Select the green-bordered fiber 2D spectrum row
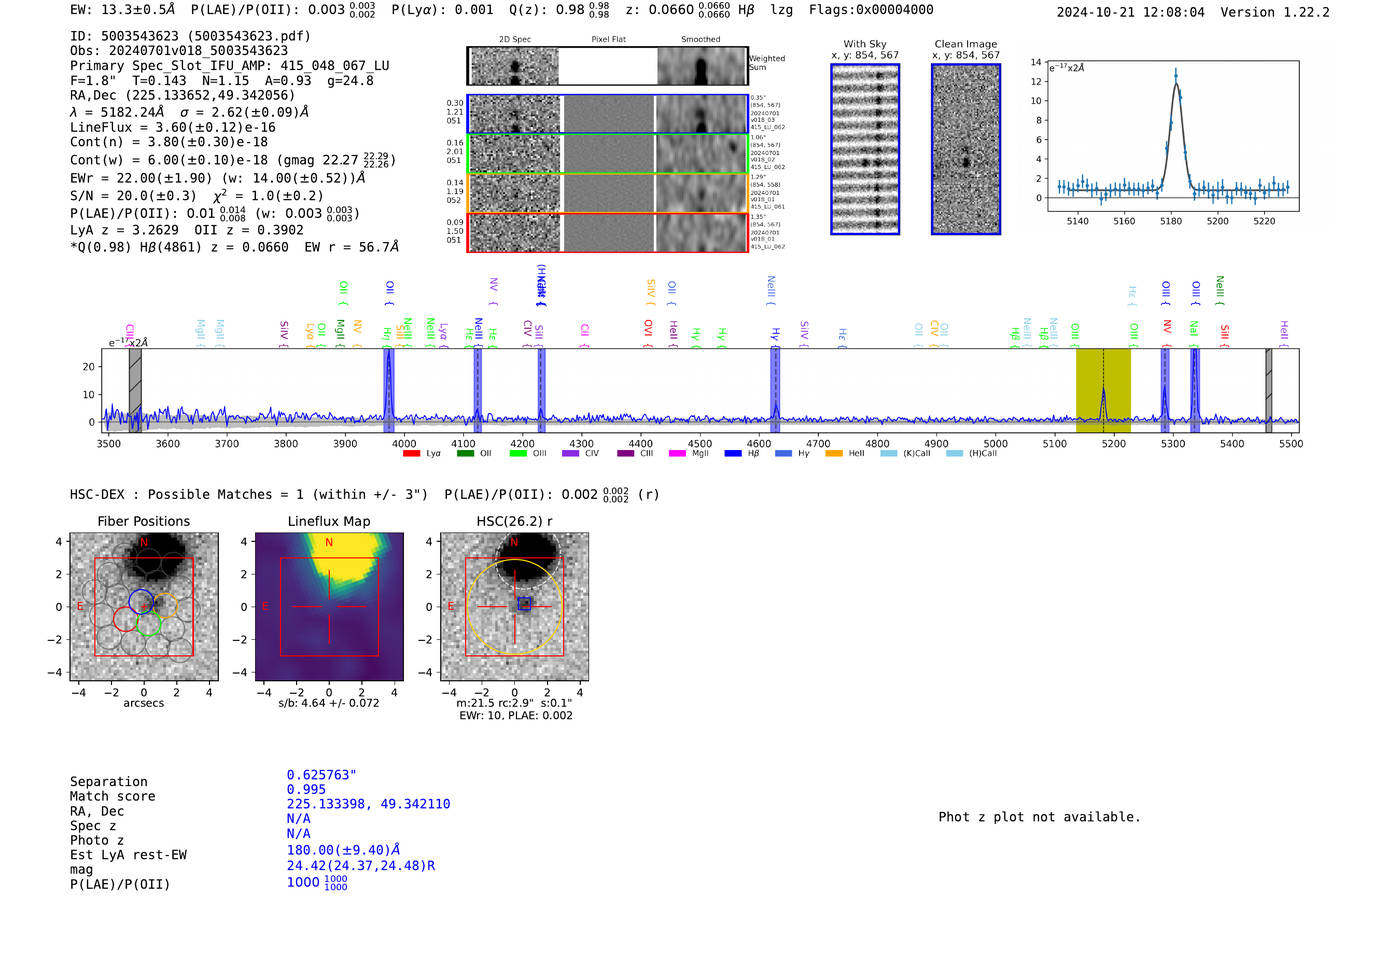 click(608, 154)
